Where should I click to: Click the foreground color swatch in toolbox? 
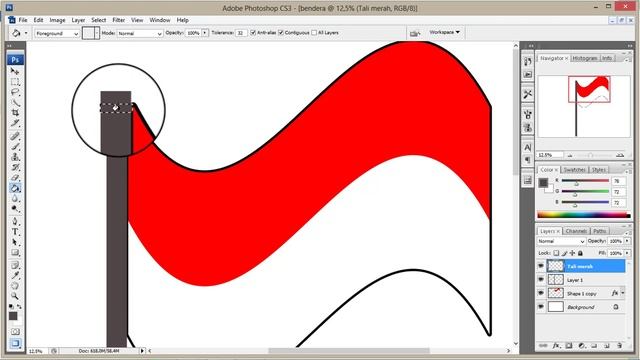13,316
